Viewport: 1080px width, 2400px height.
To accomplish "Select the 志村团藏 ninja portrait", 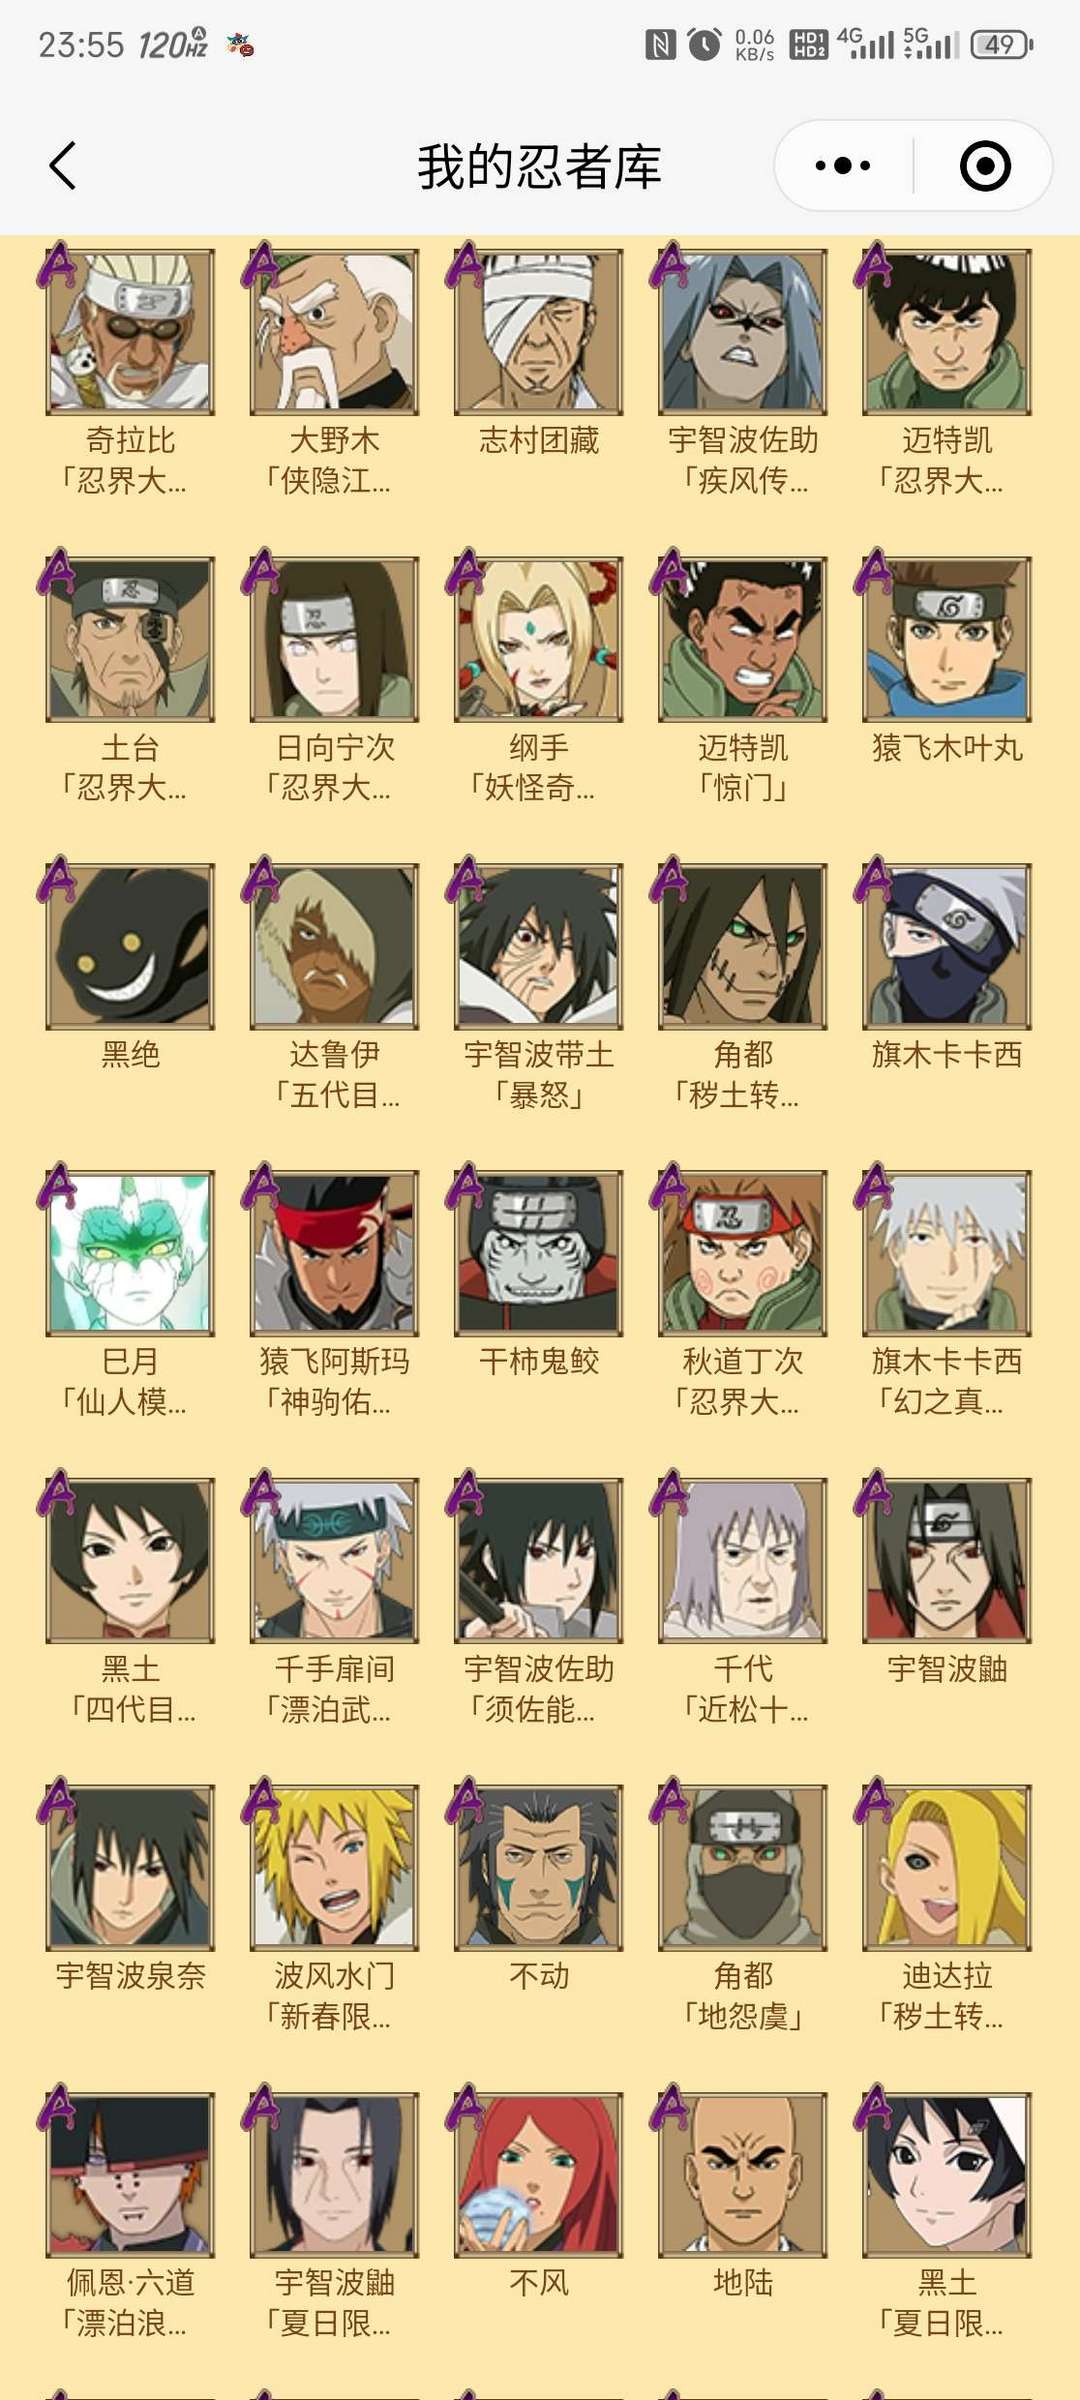I will [x=538, y=332].
